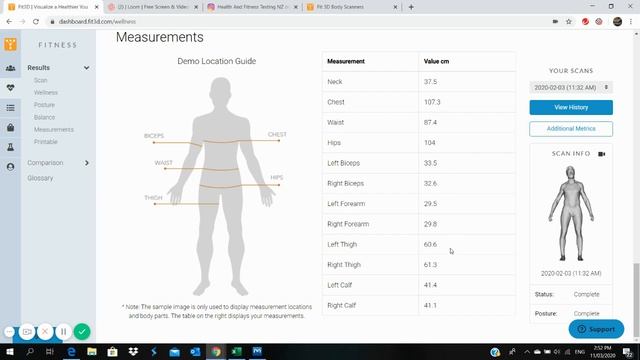Click the taskbar volume icon

(557, 351)
